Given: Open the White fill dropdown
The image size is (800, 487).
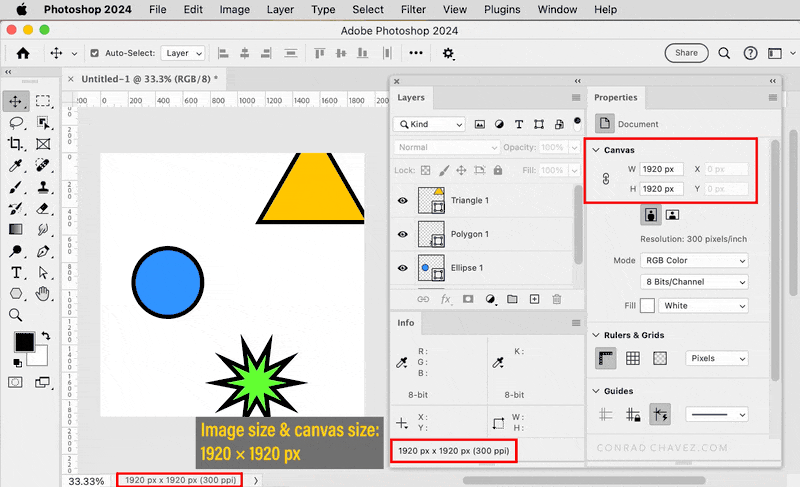Looking at the screenshot, I should [x=704, y=305].
